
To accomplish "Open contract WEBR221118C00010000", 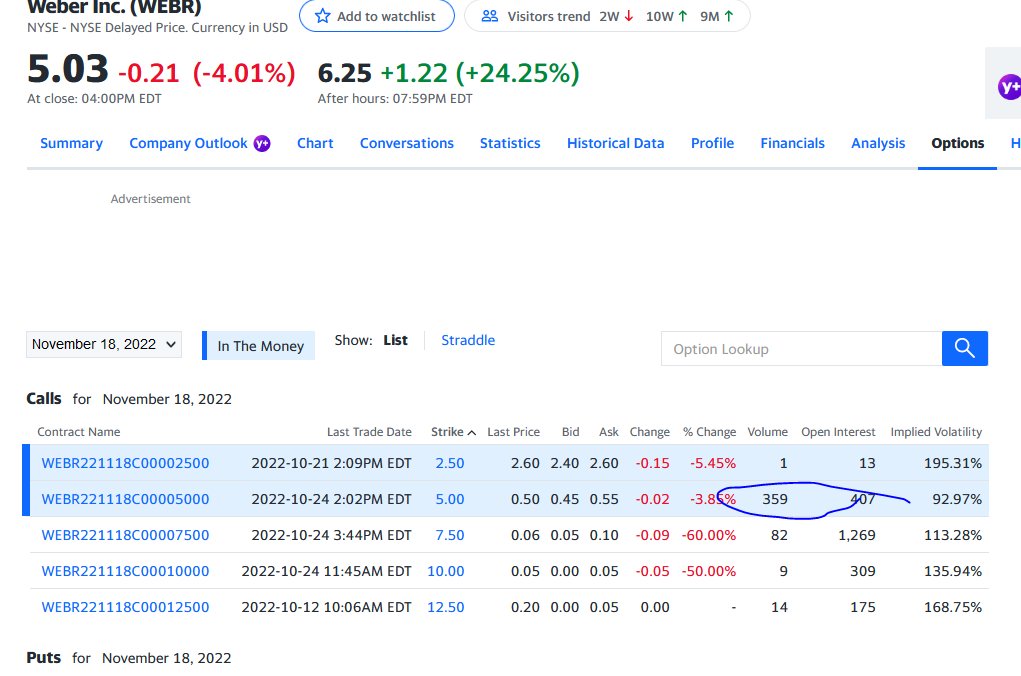I will (126, 571).
